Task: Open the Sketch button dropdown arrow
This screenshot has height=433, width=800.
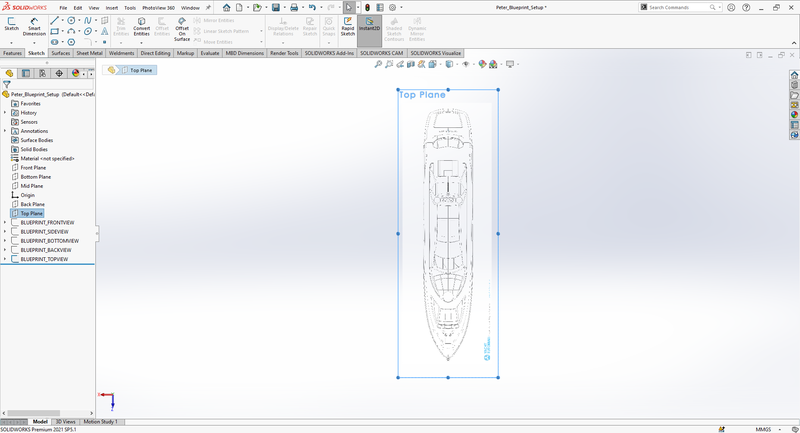Action: (11, 42)
